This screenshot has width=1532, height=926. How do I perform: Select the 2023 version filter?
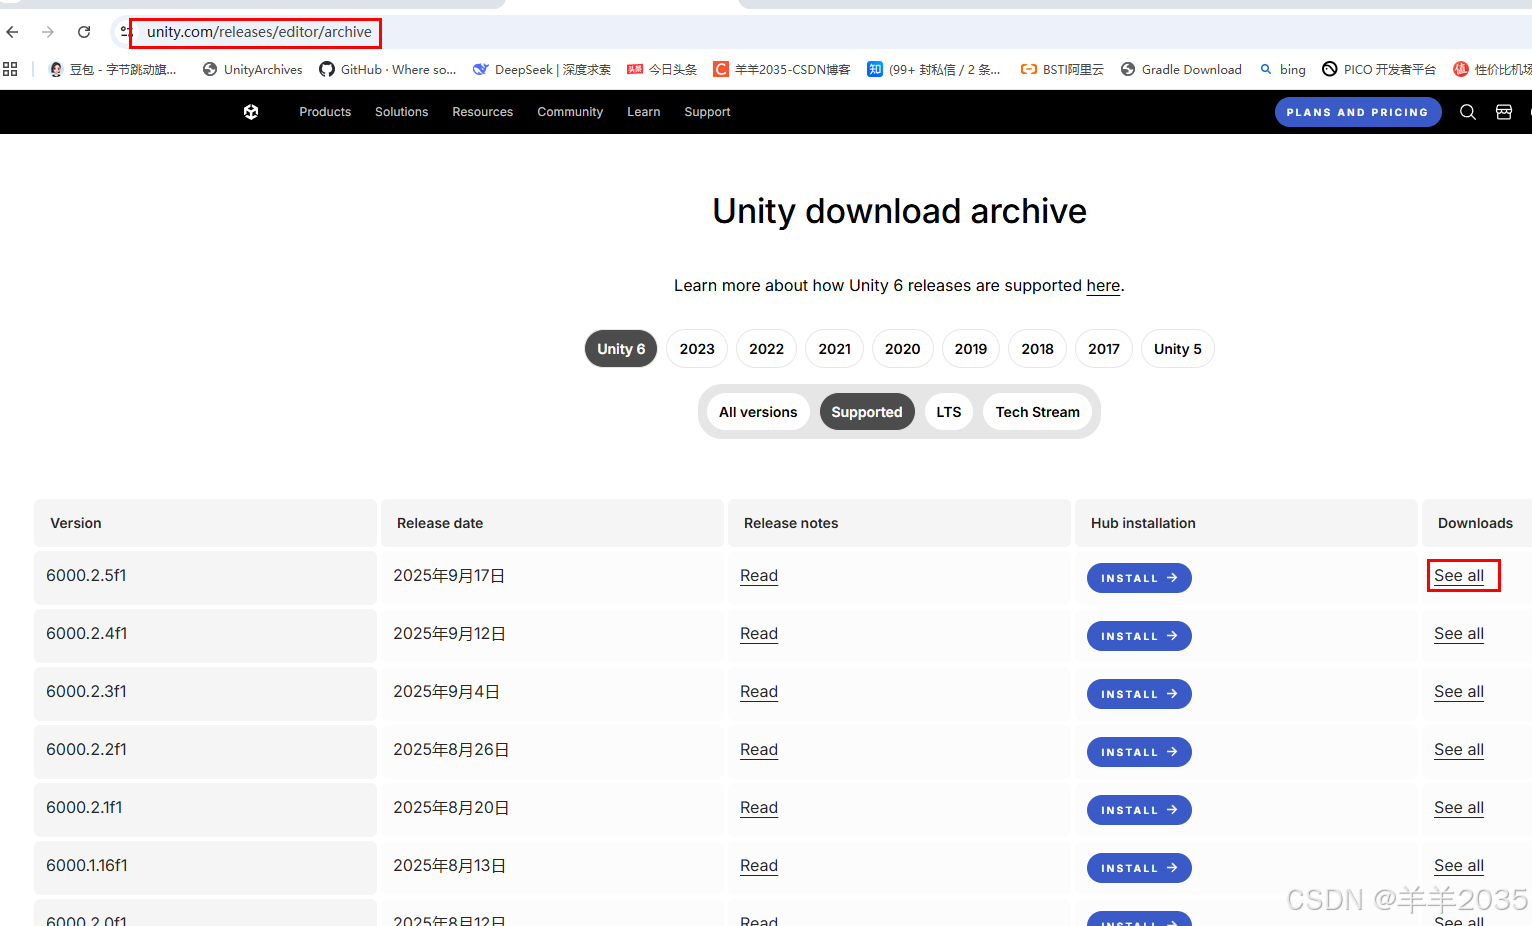(x=697, y=349)
